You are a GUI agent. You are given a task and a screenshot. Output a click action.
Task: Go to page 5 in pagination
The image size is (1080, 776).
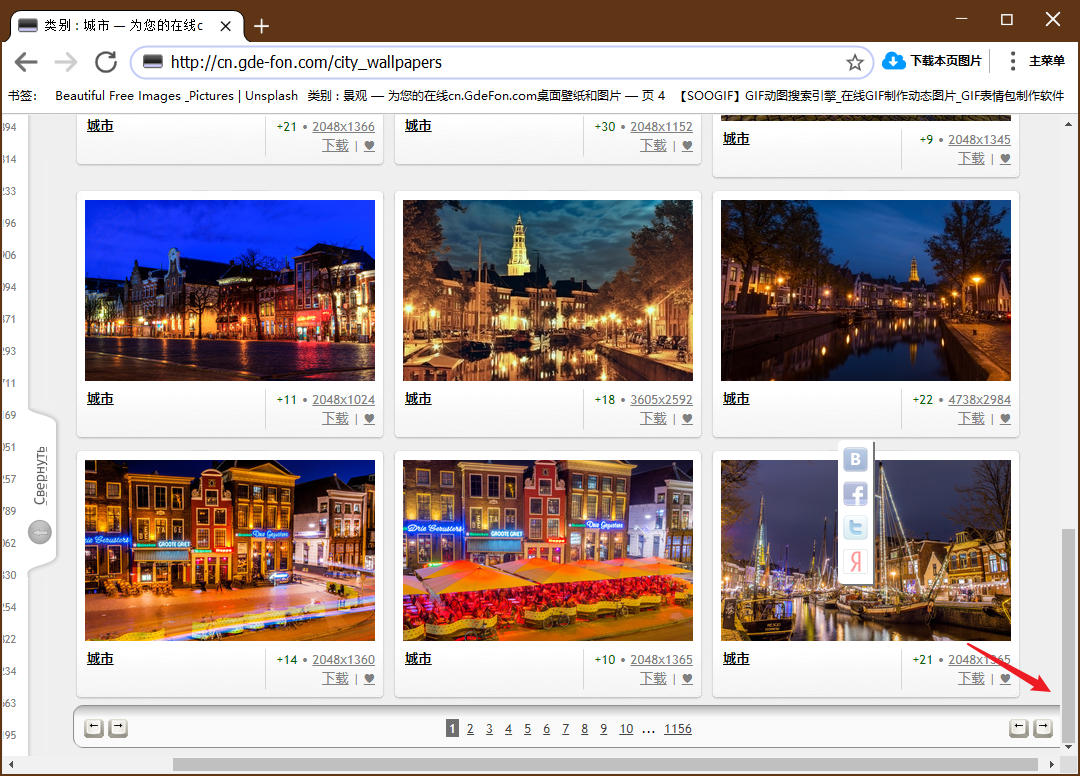528,728
